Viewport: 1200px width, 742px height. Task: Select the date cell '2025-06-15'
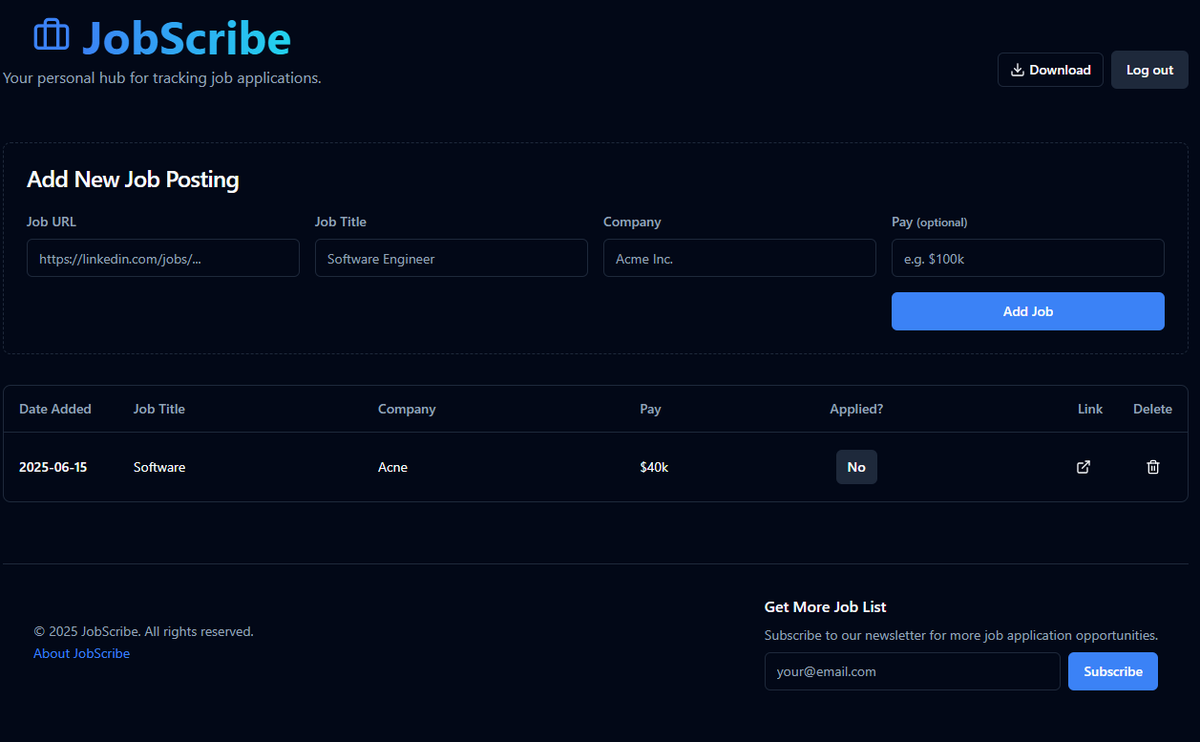(53, 467)
